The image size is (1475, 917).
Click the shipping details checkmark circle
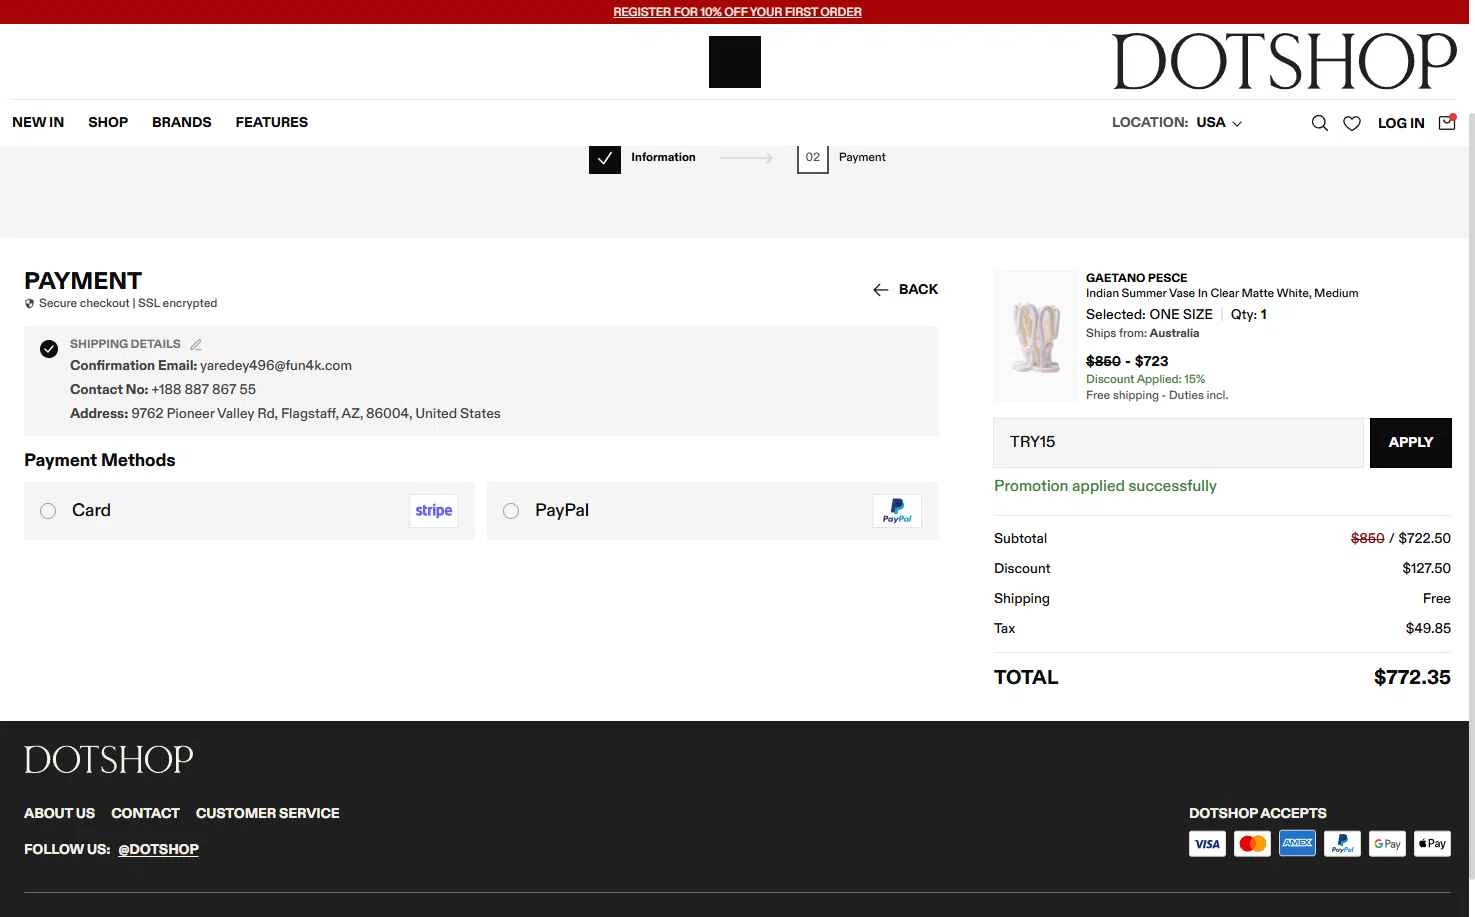[49, 349]
